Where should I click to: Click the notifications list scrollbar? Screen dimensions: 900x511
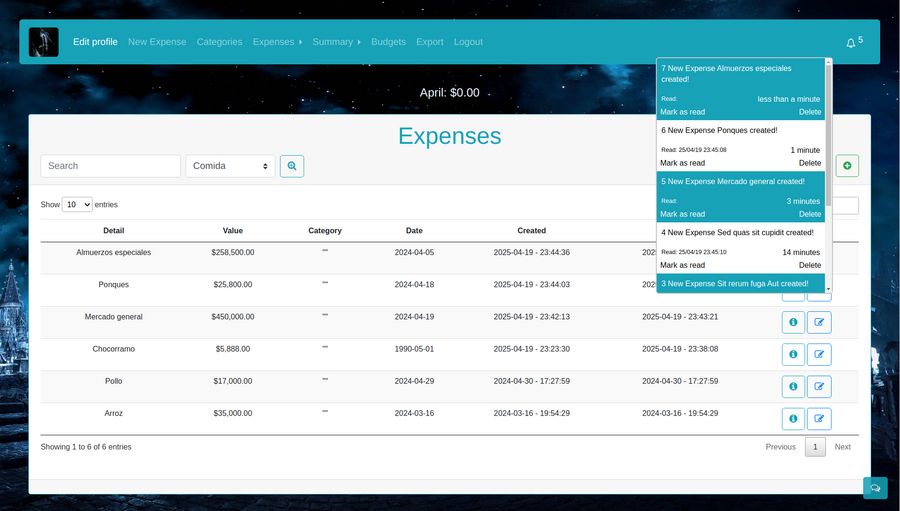click(828, 130)
